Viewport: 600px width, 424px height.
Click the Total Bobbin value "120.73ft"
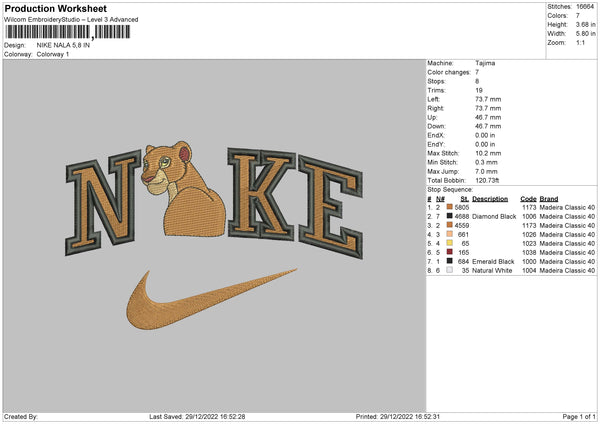[x=487, y=180]
